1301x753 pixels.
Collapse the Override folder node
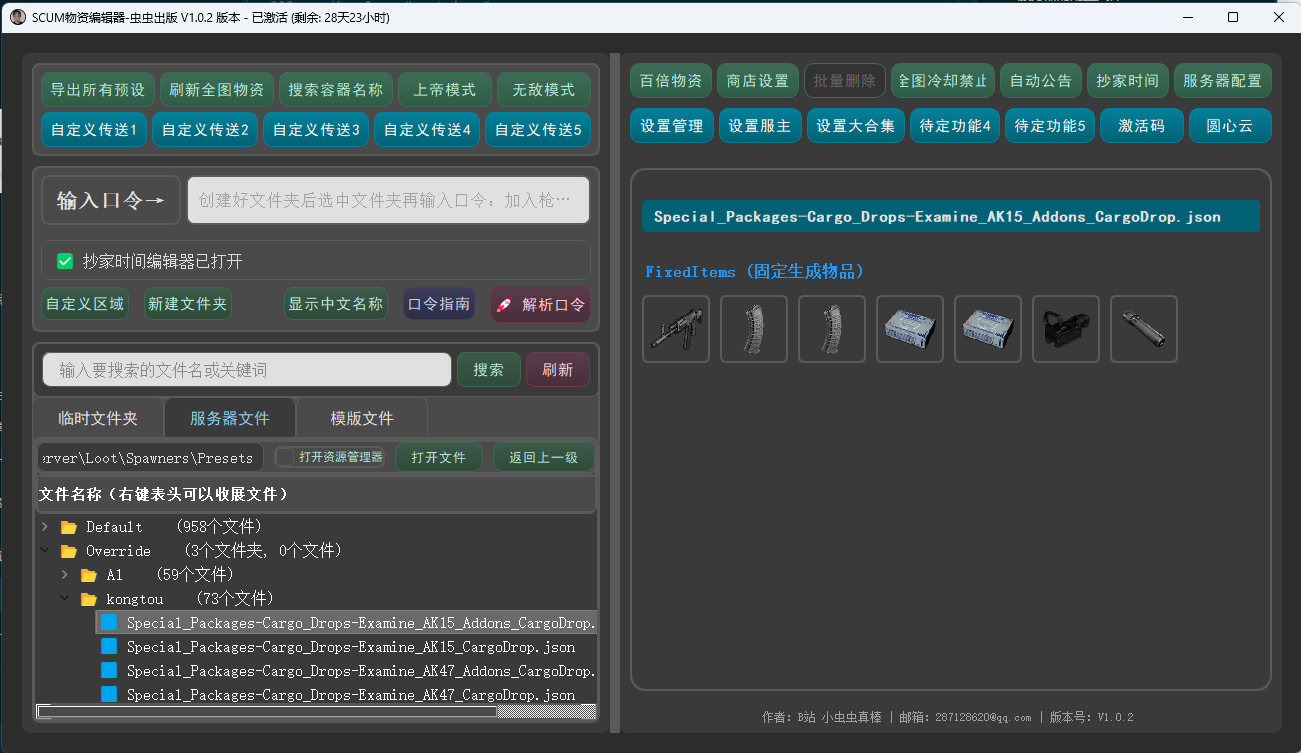(44, 551)
